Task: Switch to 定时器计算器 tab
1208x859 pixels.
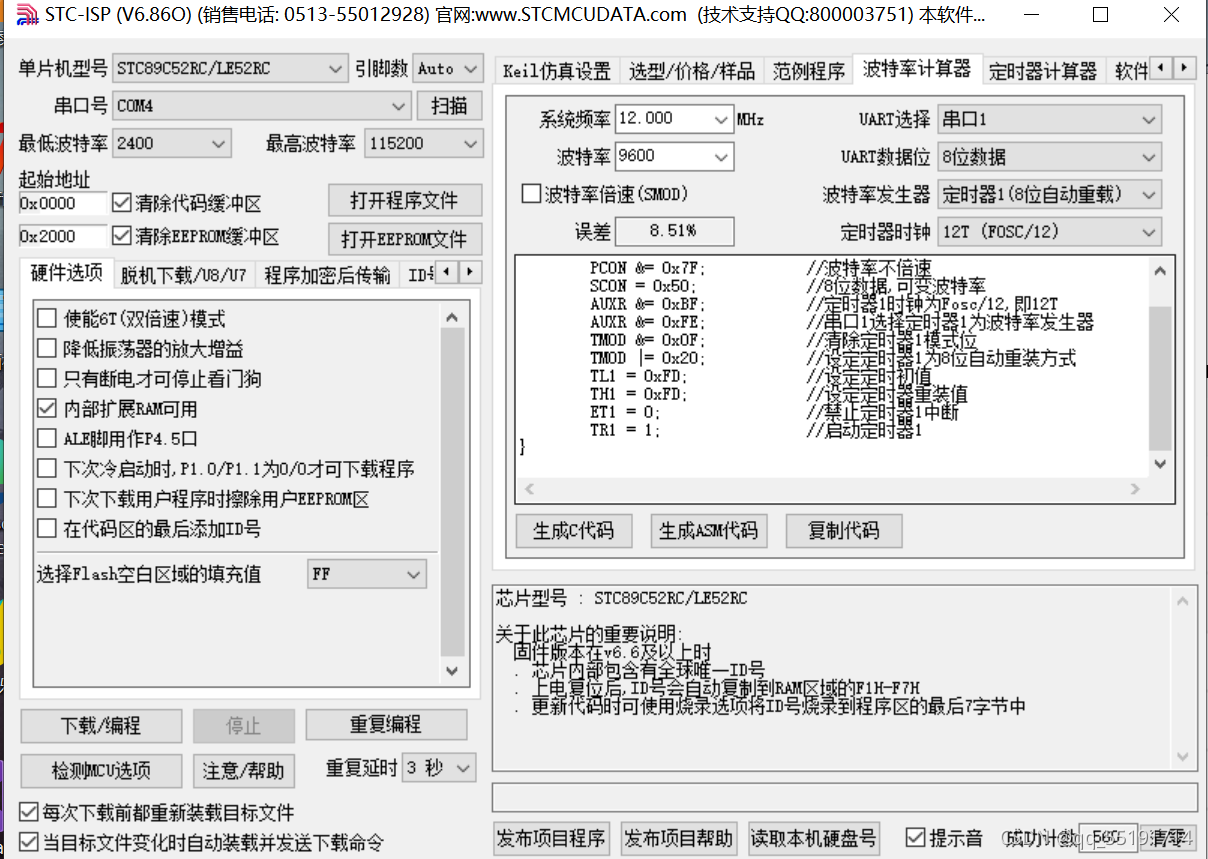Action: click(x=1043, y=71)
